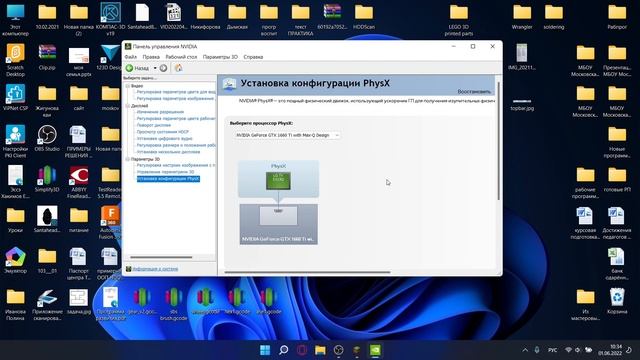Select the Этот компьютер desktop icon
This screenshot has width=640, height=360.
16,20
